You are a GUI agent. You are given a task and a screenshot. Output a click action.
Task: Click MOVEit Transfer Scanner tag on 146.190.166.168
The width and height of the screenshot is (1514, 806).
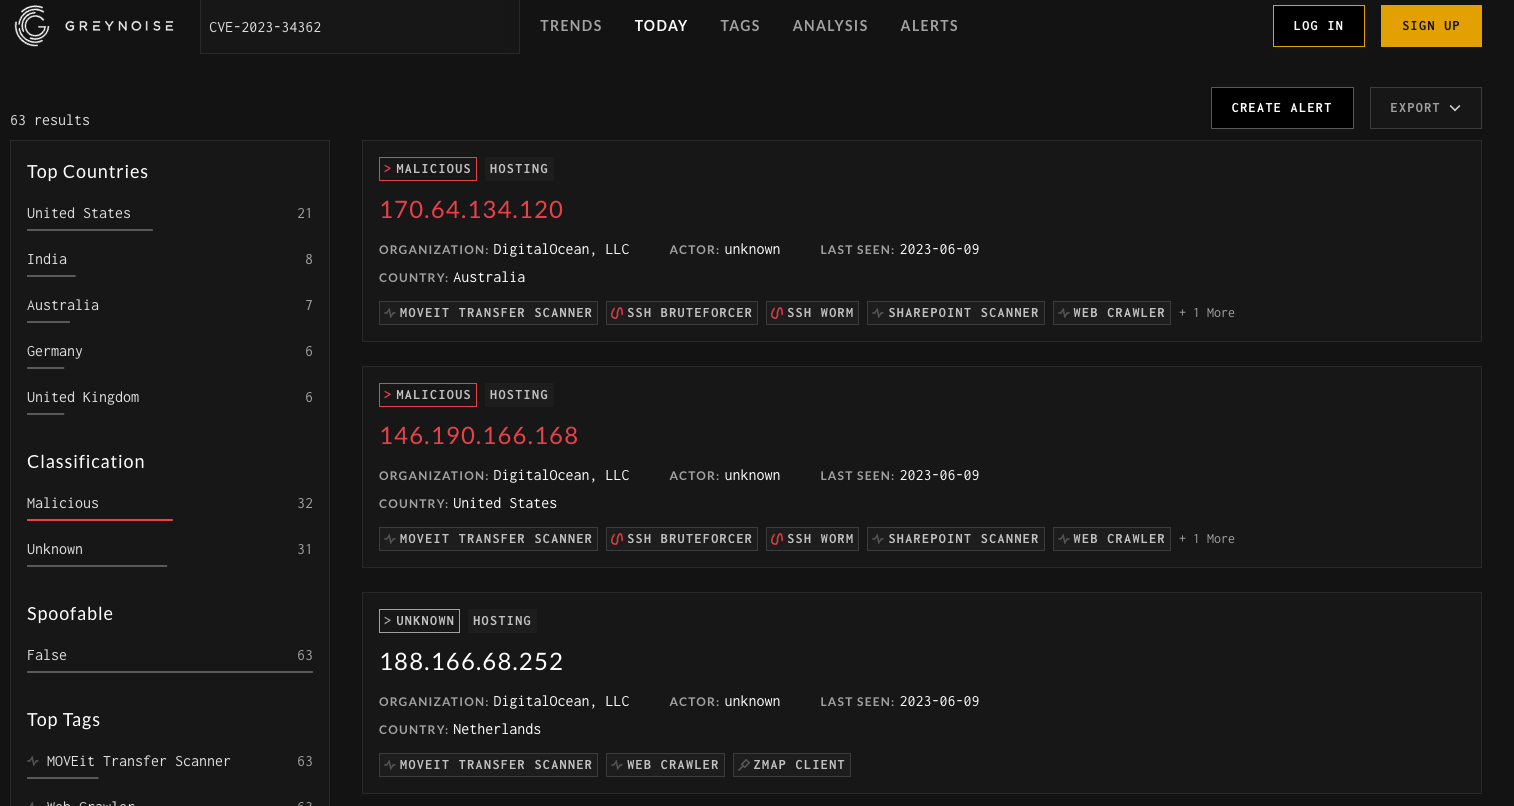(488, 539)
